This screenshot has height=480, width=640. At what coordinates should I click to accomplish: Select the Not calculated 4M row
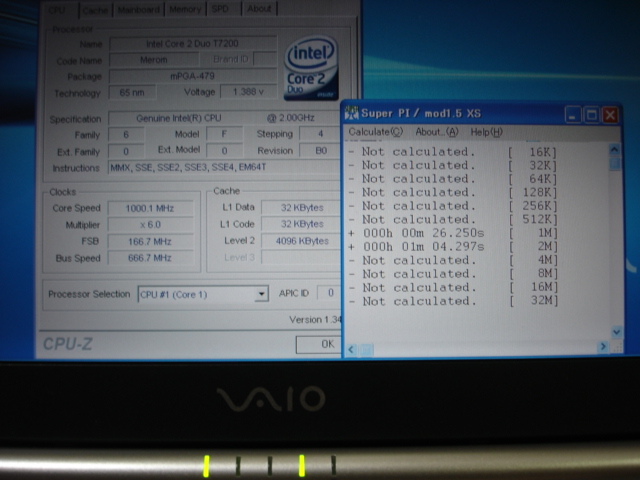[x=452, y=260]
